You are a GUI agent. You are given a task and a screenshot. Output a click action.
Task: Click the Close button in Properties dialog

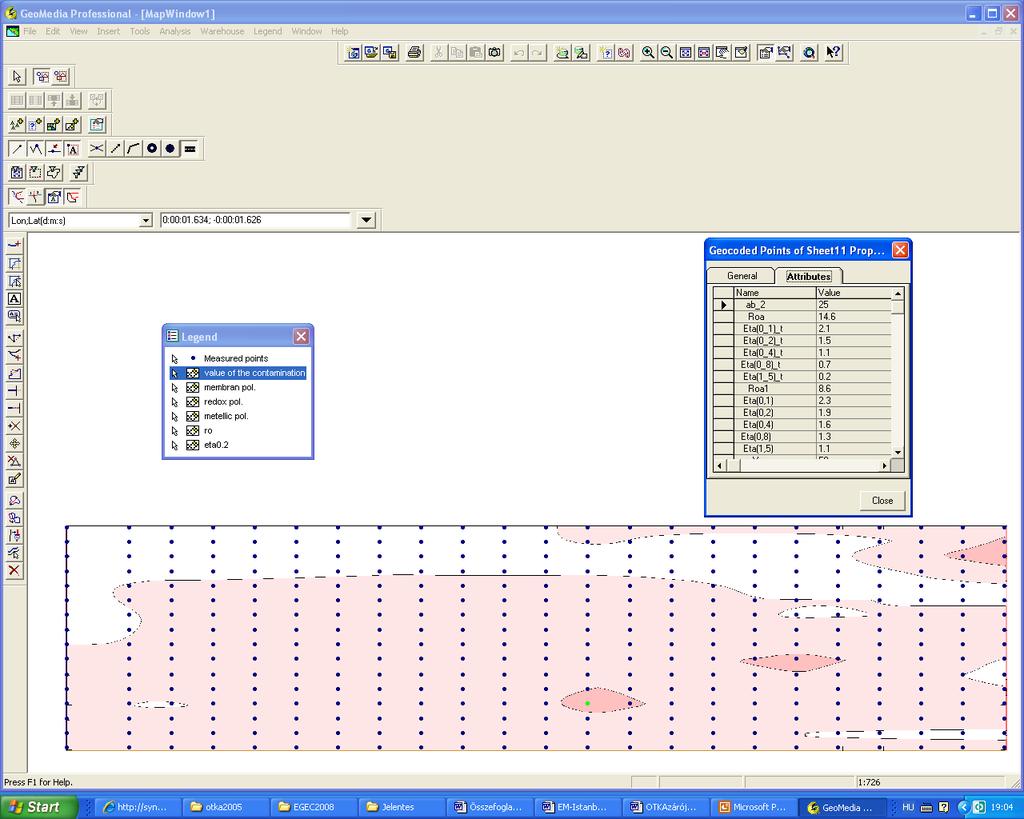click(882, 500)
